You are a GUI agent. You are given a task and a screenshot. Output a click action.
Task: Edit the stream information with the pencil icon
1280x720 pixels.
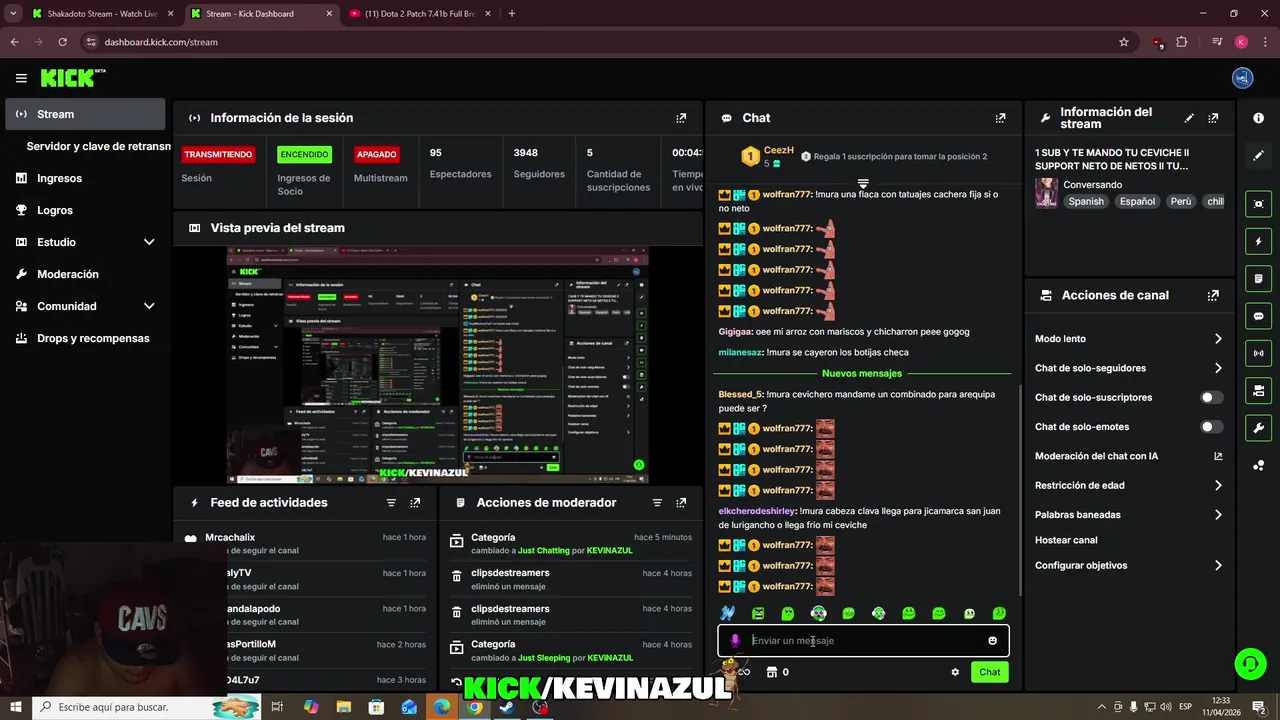[x=1189, y=118]
